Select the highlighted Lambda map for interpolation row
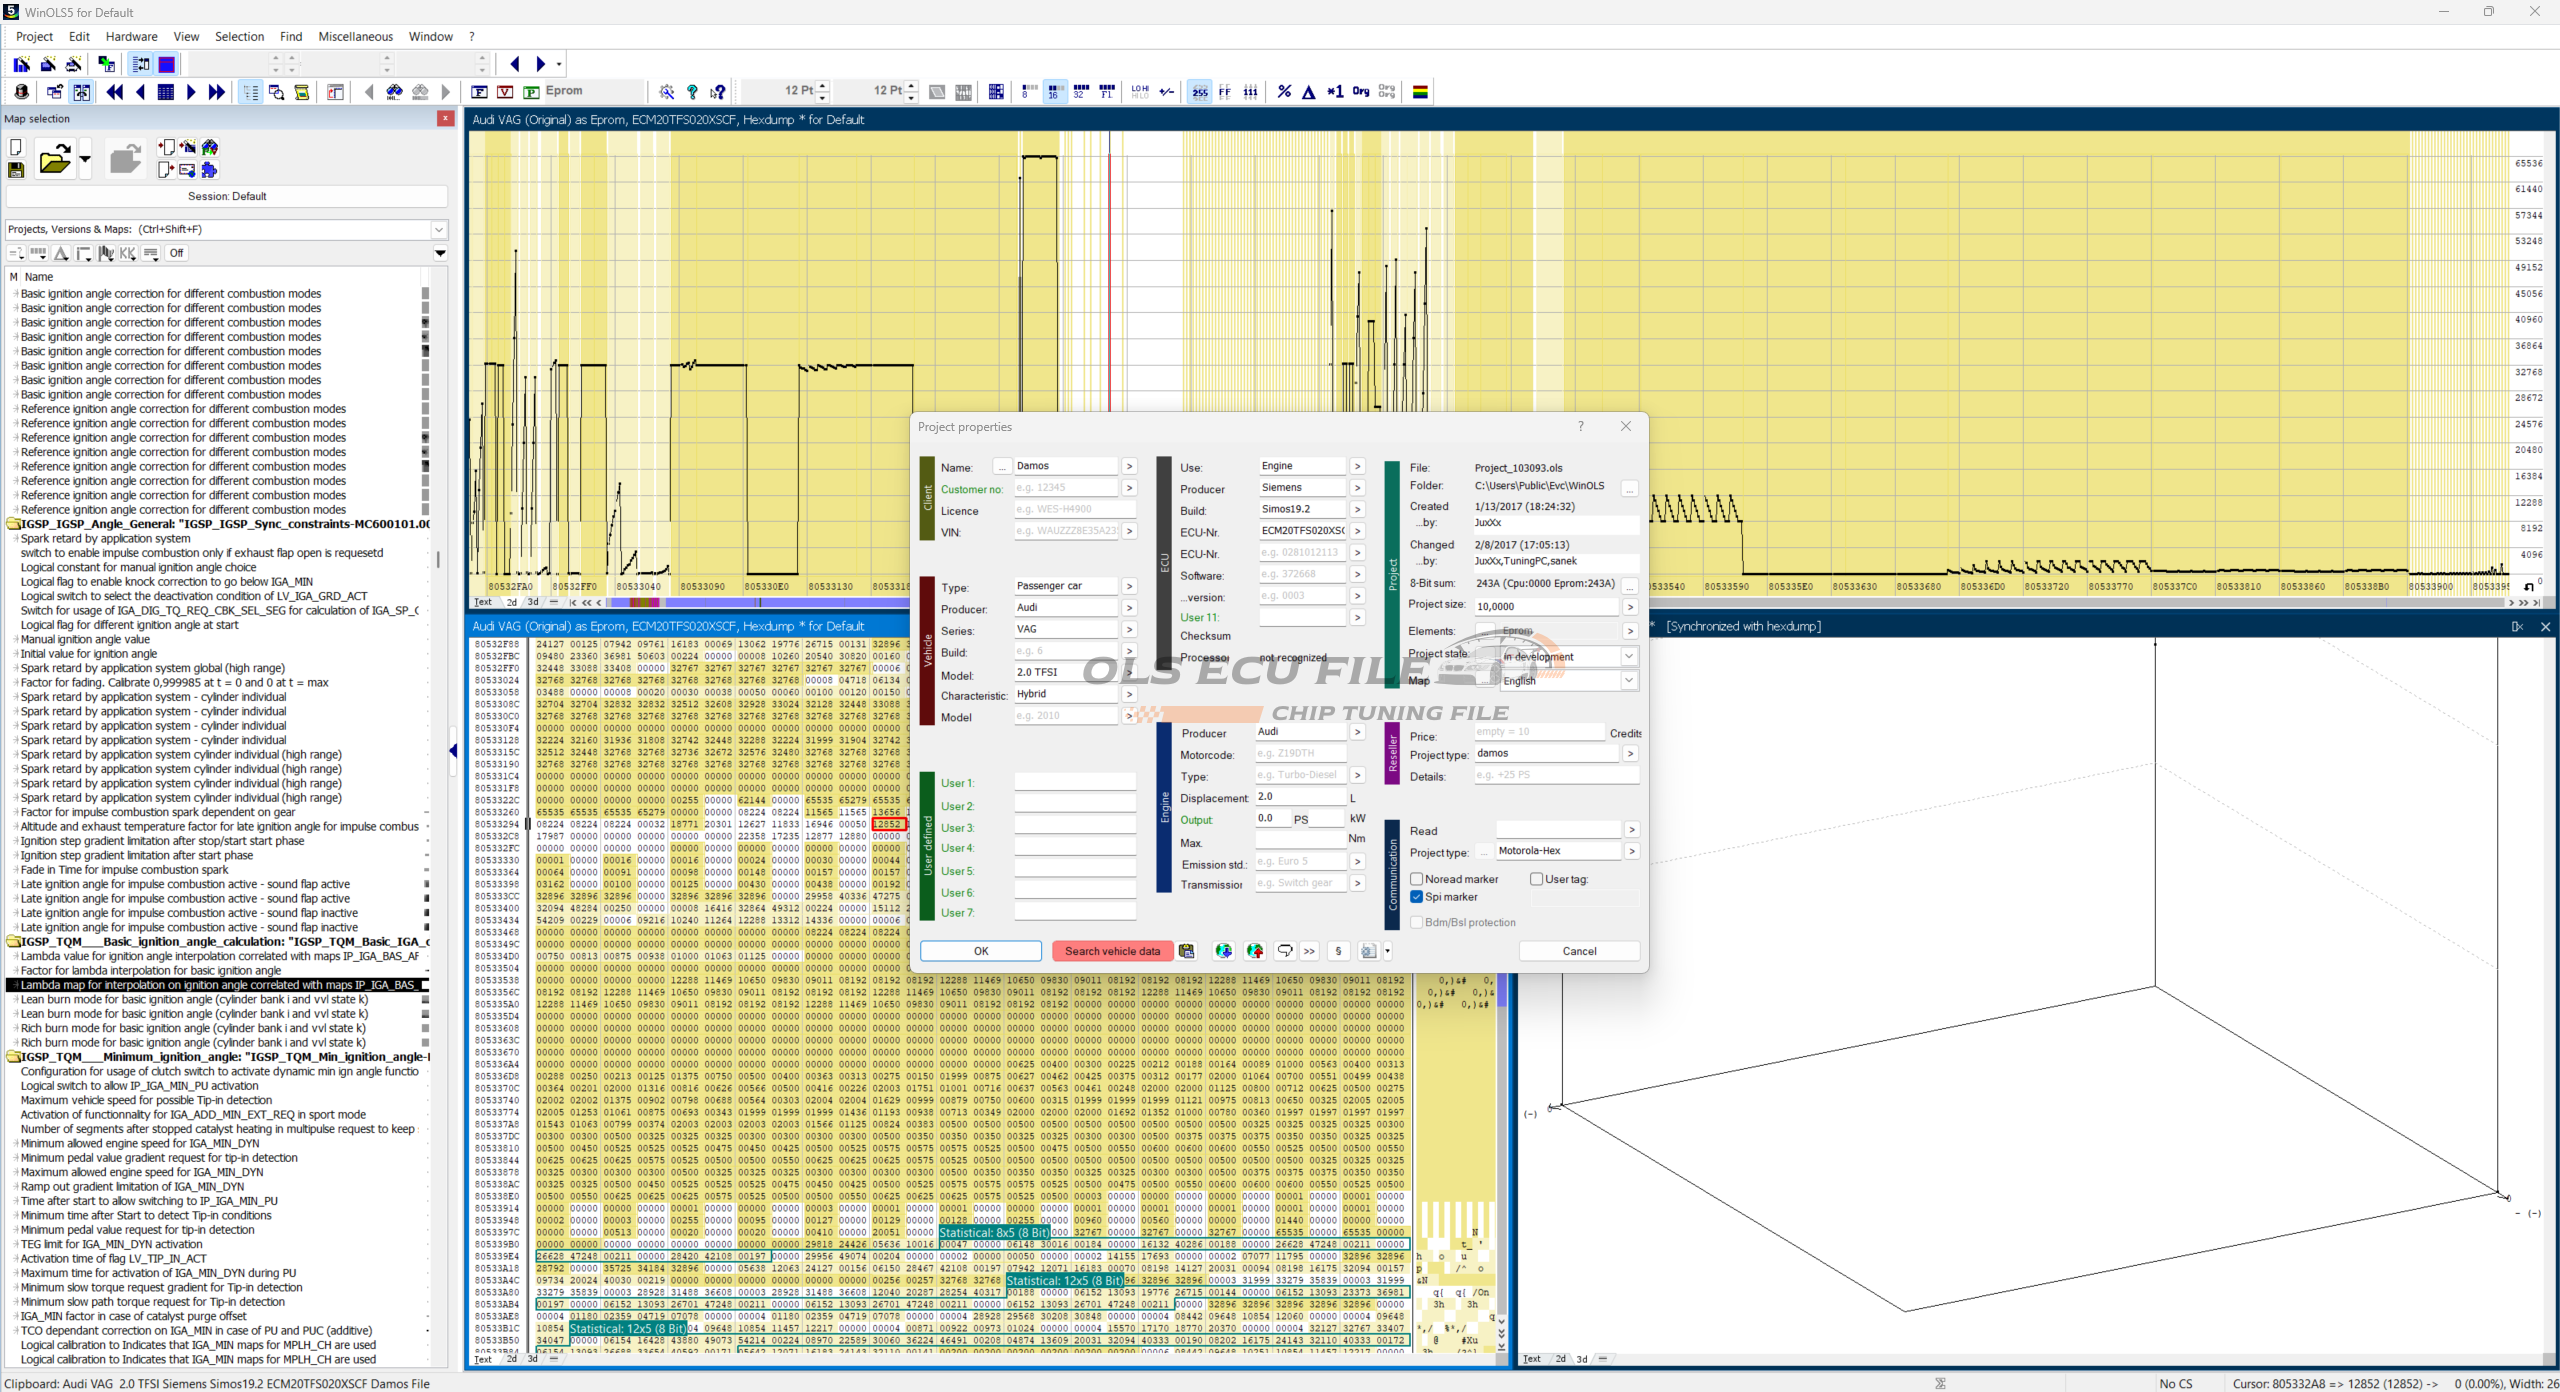 pyautogui.click(x=218, y=985)
